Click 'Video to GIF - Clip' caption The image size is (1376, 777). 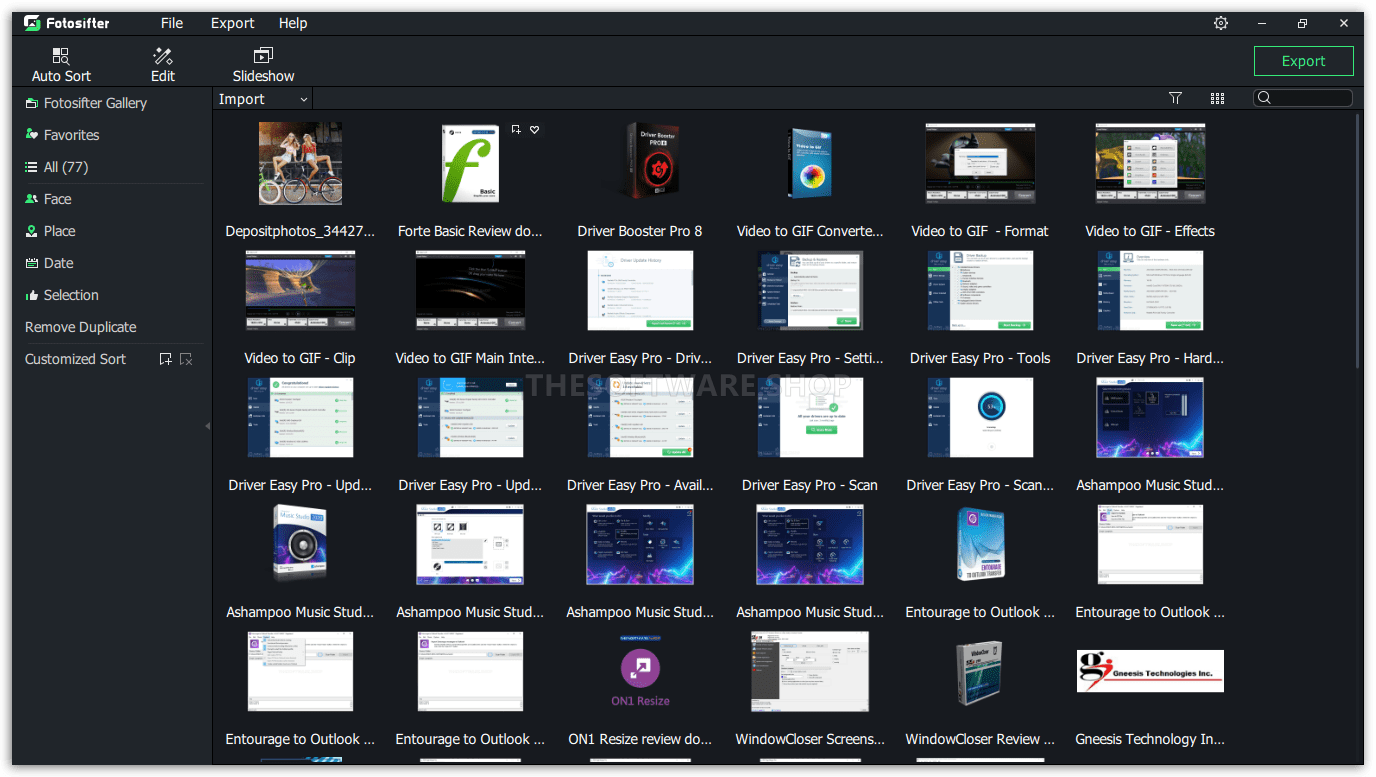click(300, 358)
